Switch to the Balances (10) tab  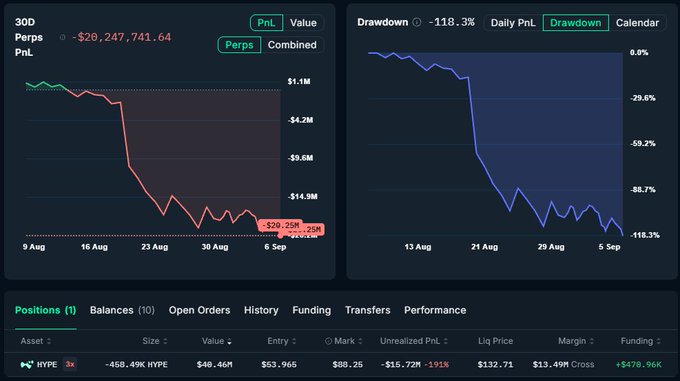(122, 310)
